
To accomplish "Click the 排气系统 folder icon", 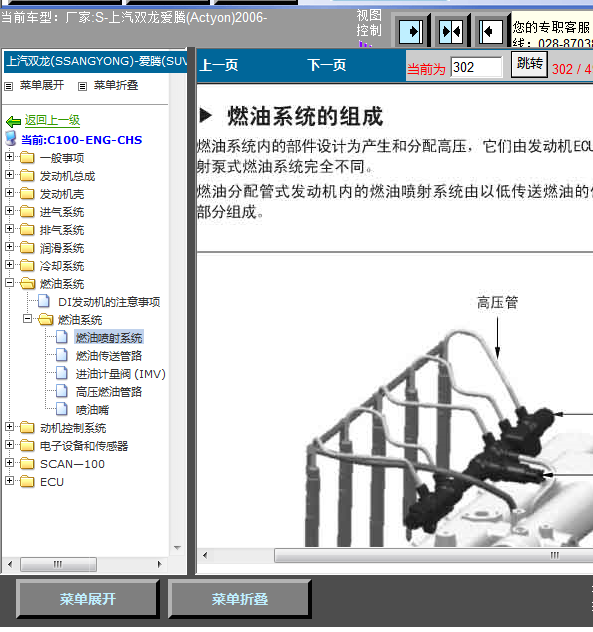I will 27,229.
